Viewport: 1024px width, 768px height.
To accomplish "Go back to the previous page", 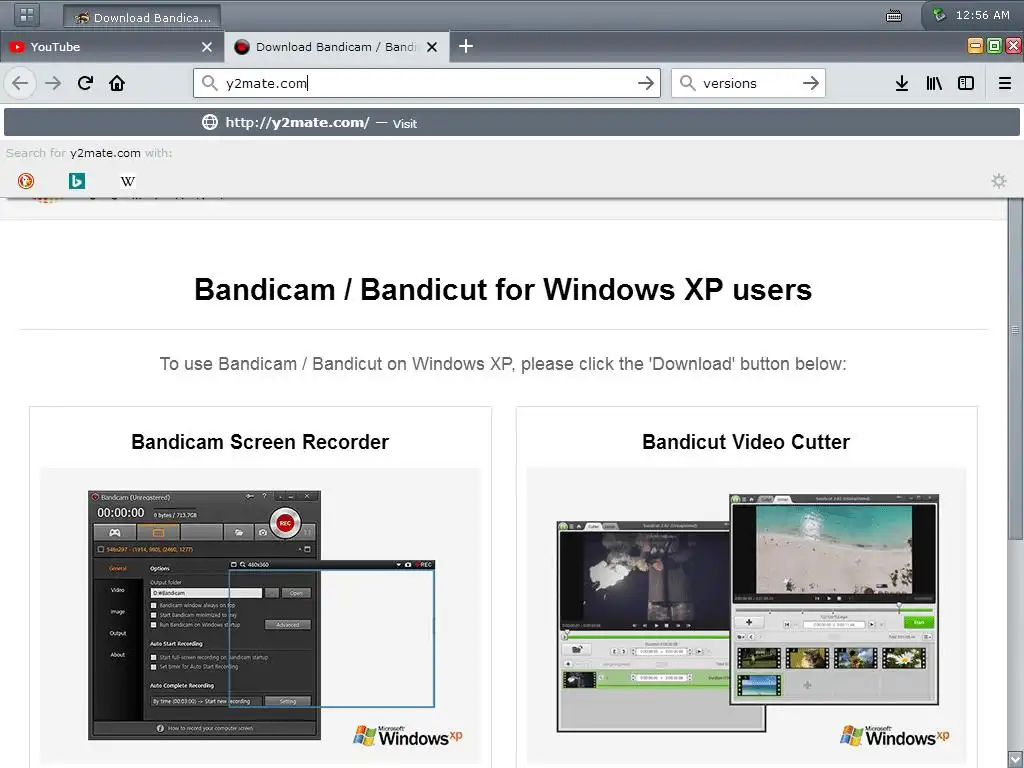I will click(x=20, y=83).
